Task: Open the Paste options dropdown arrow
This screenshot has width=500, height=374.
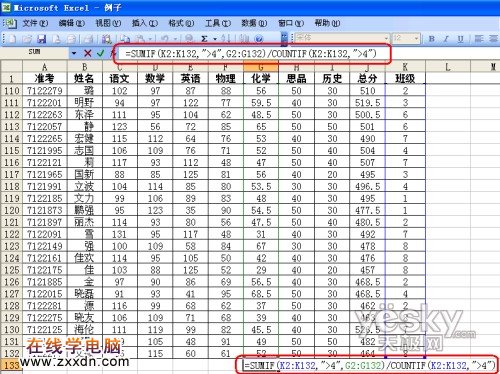Action: [x=150, y=39]
